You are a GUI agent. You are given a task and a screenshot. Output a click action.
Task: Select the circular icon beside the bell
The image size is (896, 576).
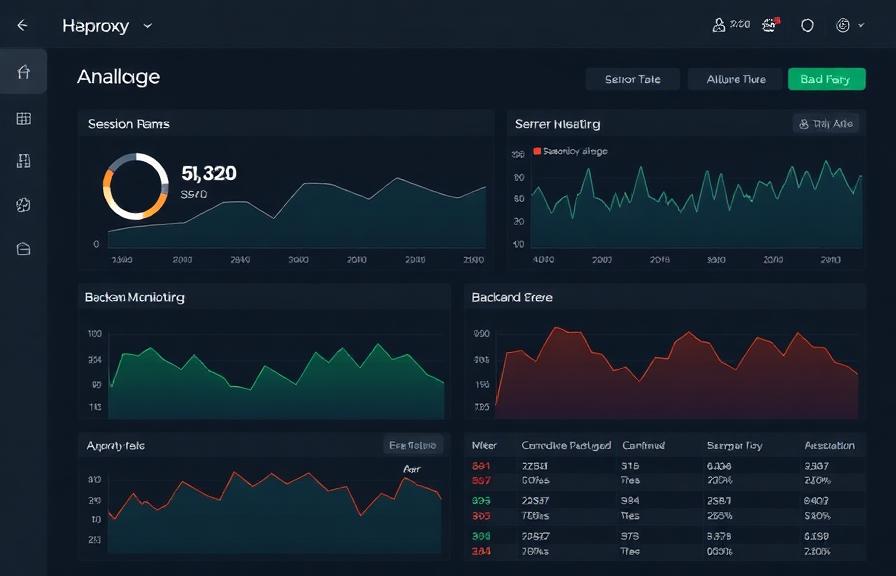click(807, 25)
